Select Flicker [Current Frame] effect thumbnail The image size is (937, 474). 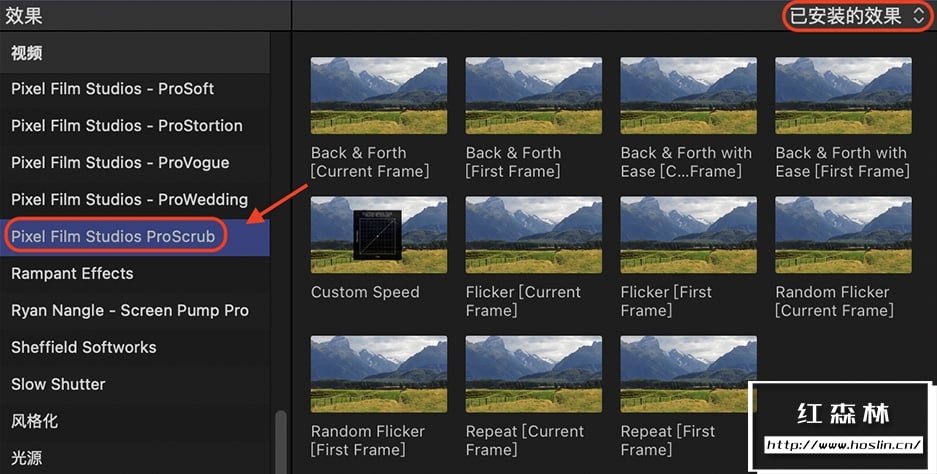[534, 235]
